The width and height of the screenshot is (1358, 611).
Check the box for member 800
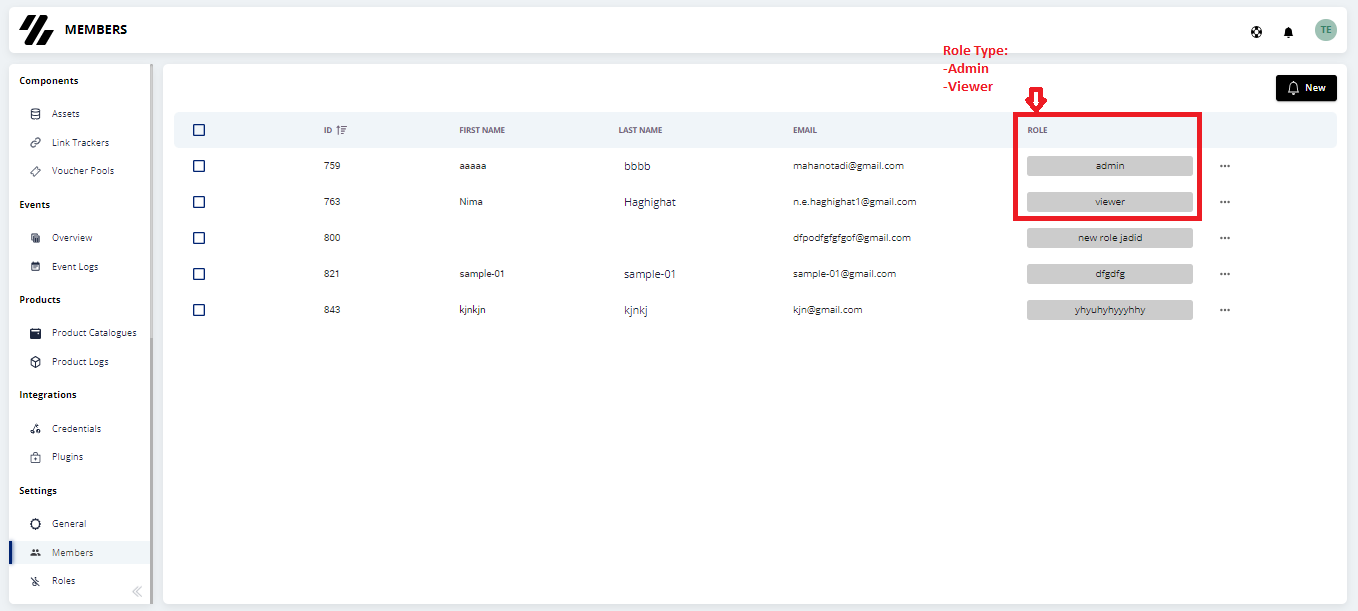click(199, 238)
